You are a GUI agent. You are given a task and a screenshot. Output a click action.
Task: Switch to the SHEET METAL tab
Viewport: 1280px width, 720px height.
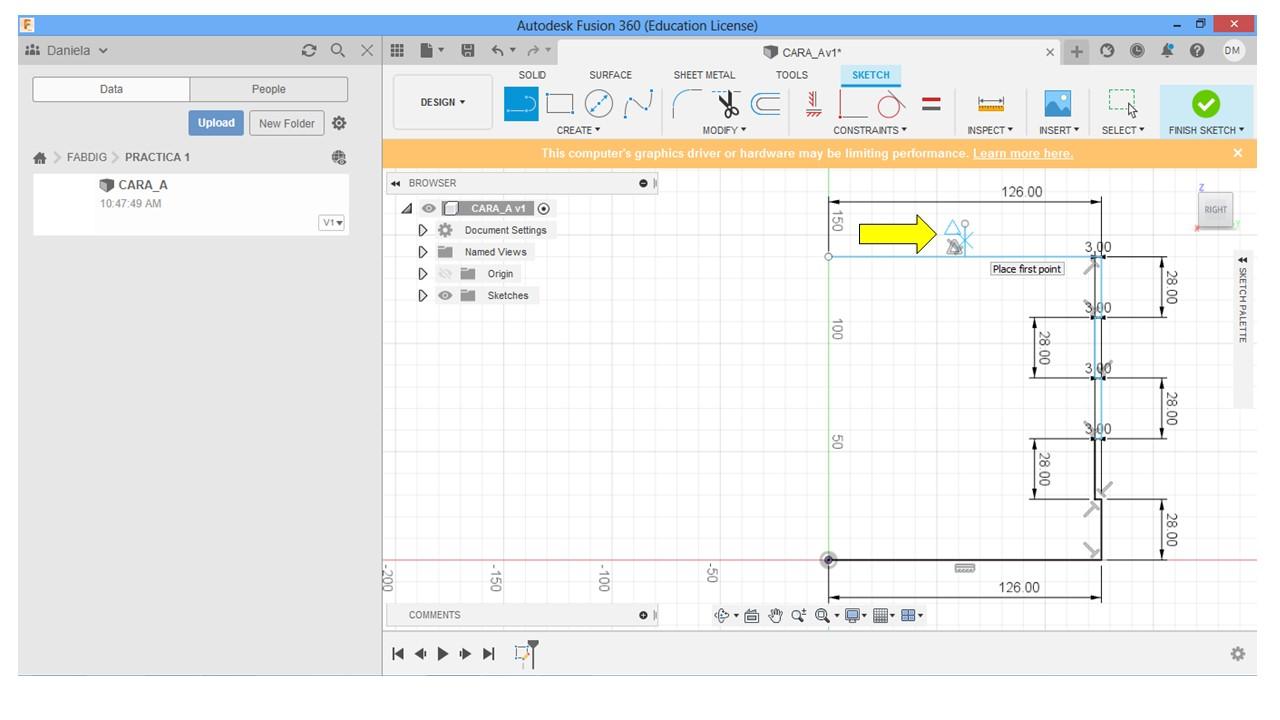[704, 75]
